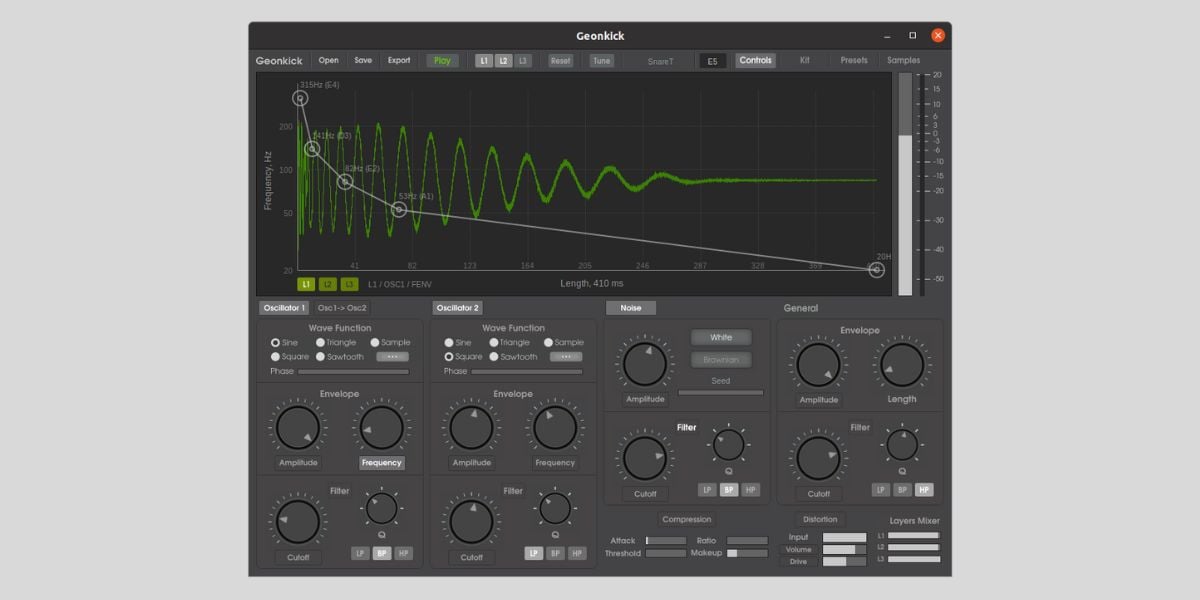
Task: Adjust the Noise filter Q knob
Action: [x=728, y=445]
